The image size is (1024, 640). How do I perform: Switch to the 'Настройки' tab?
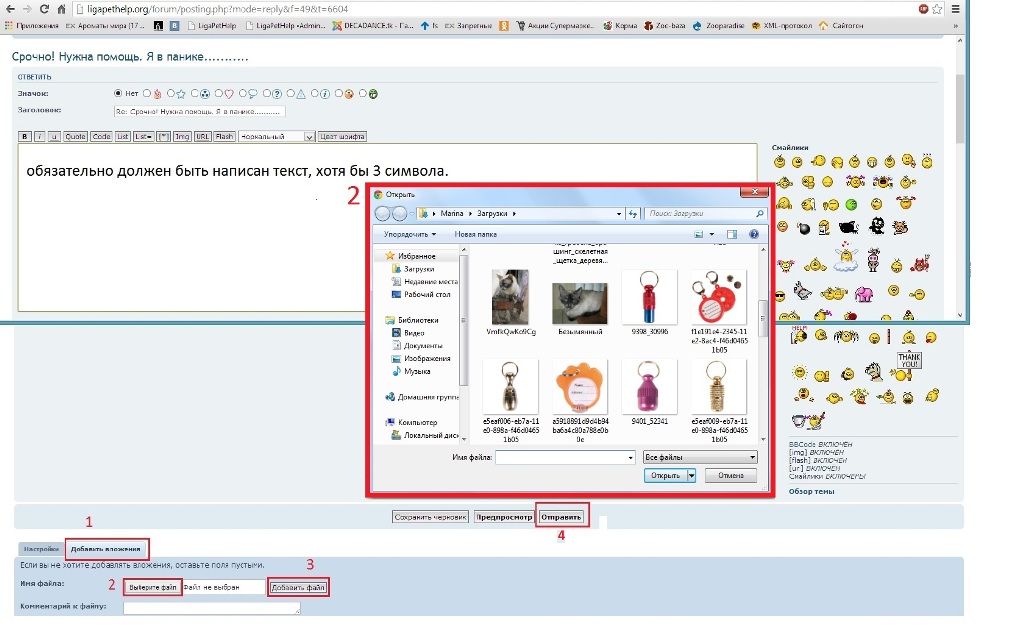point(41,549)
